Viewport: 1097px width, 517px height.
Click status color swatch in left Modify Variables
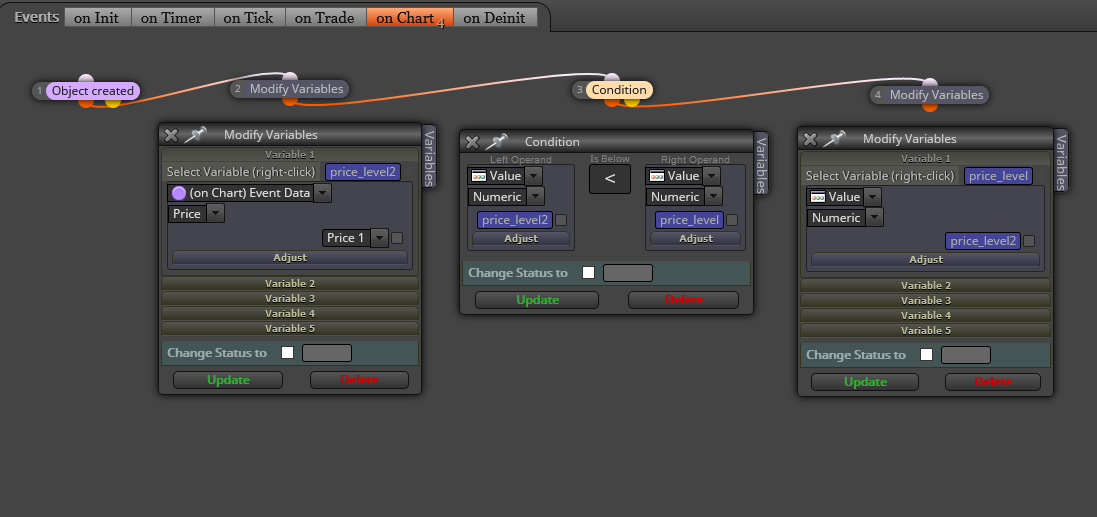click(327, 353)
